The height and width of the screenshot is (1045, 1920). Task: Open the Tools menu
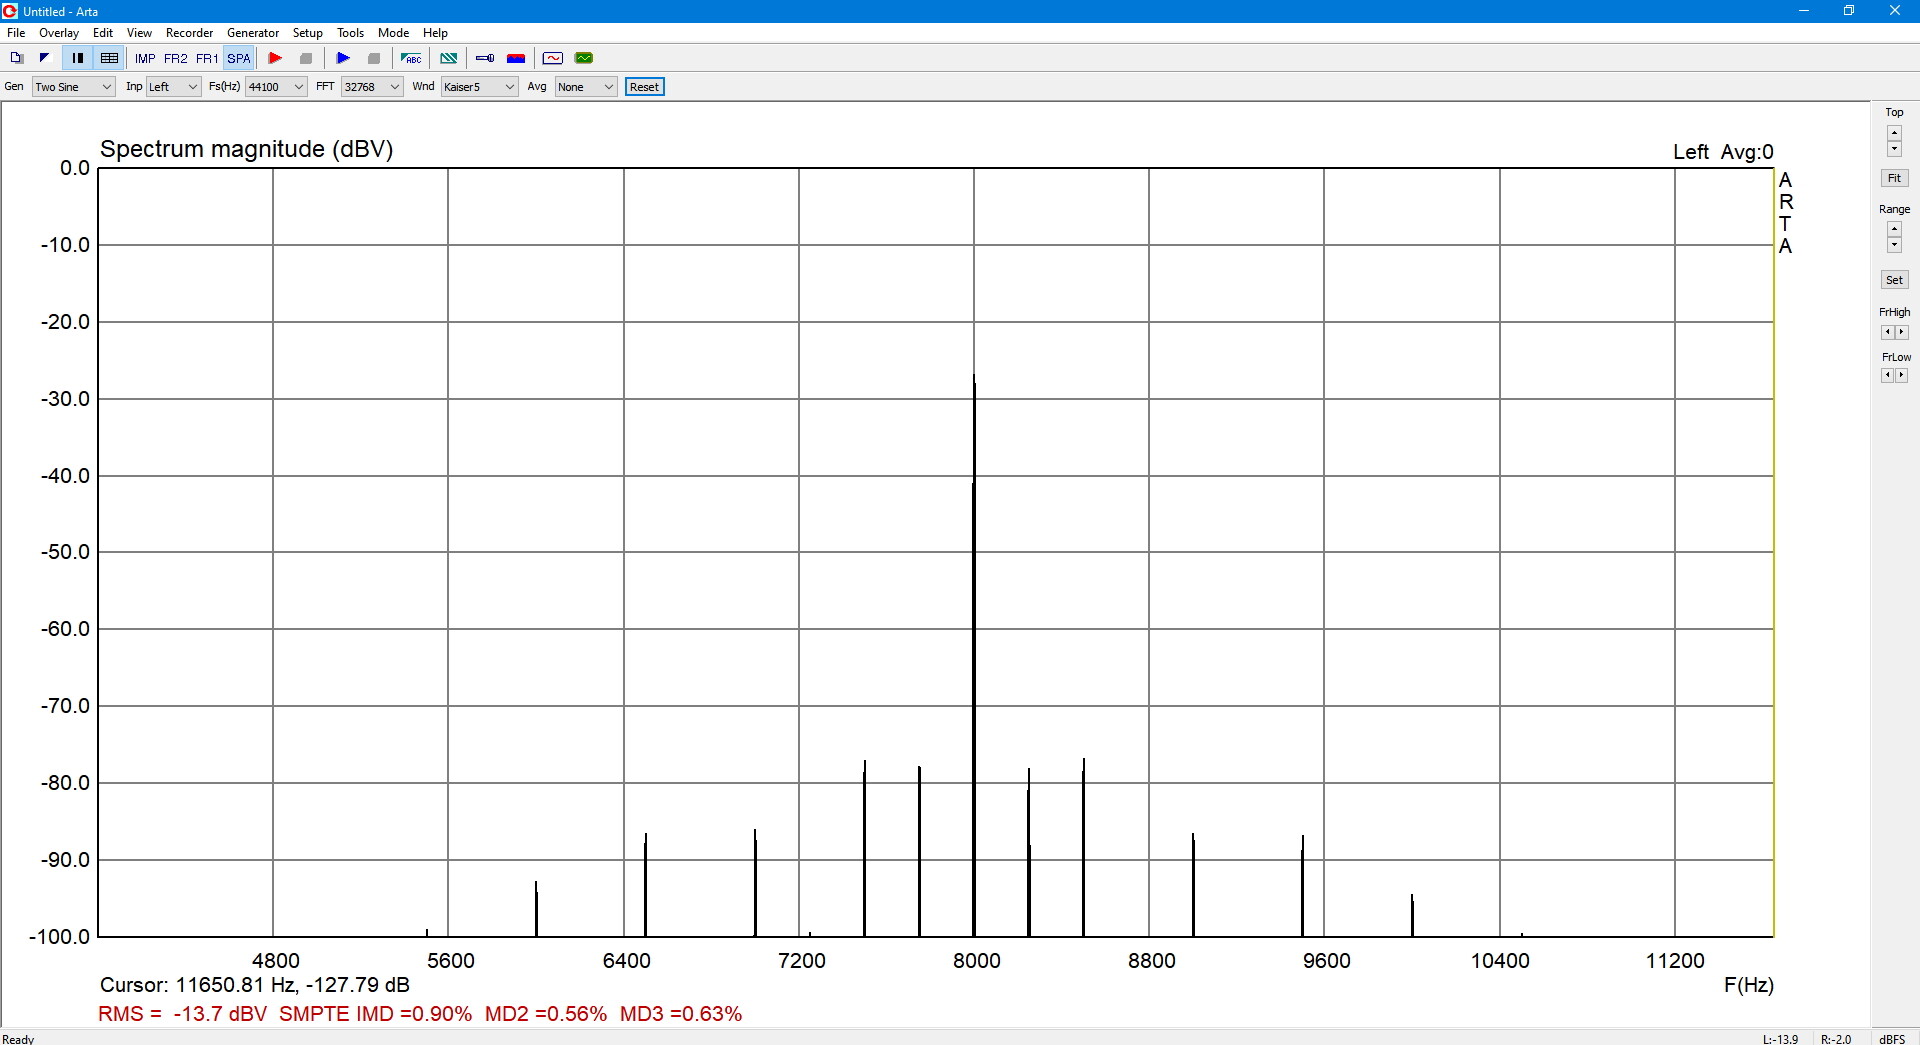[350, 33]
